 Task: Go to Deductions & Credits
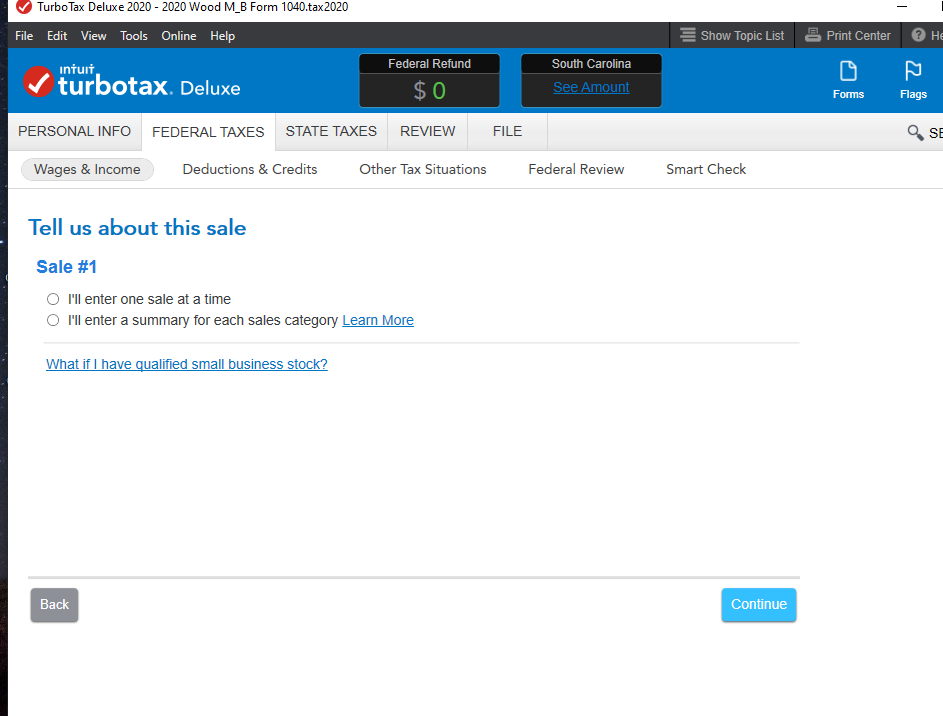coord(250,170)
